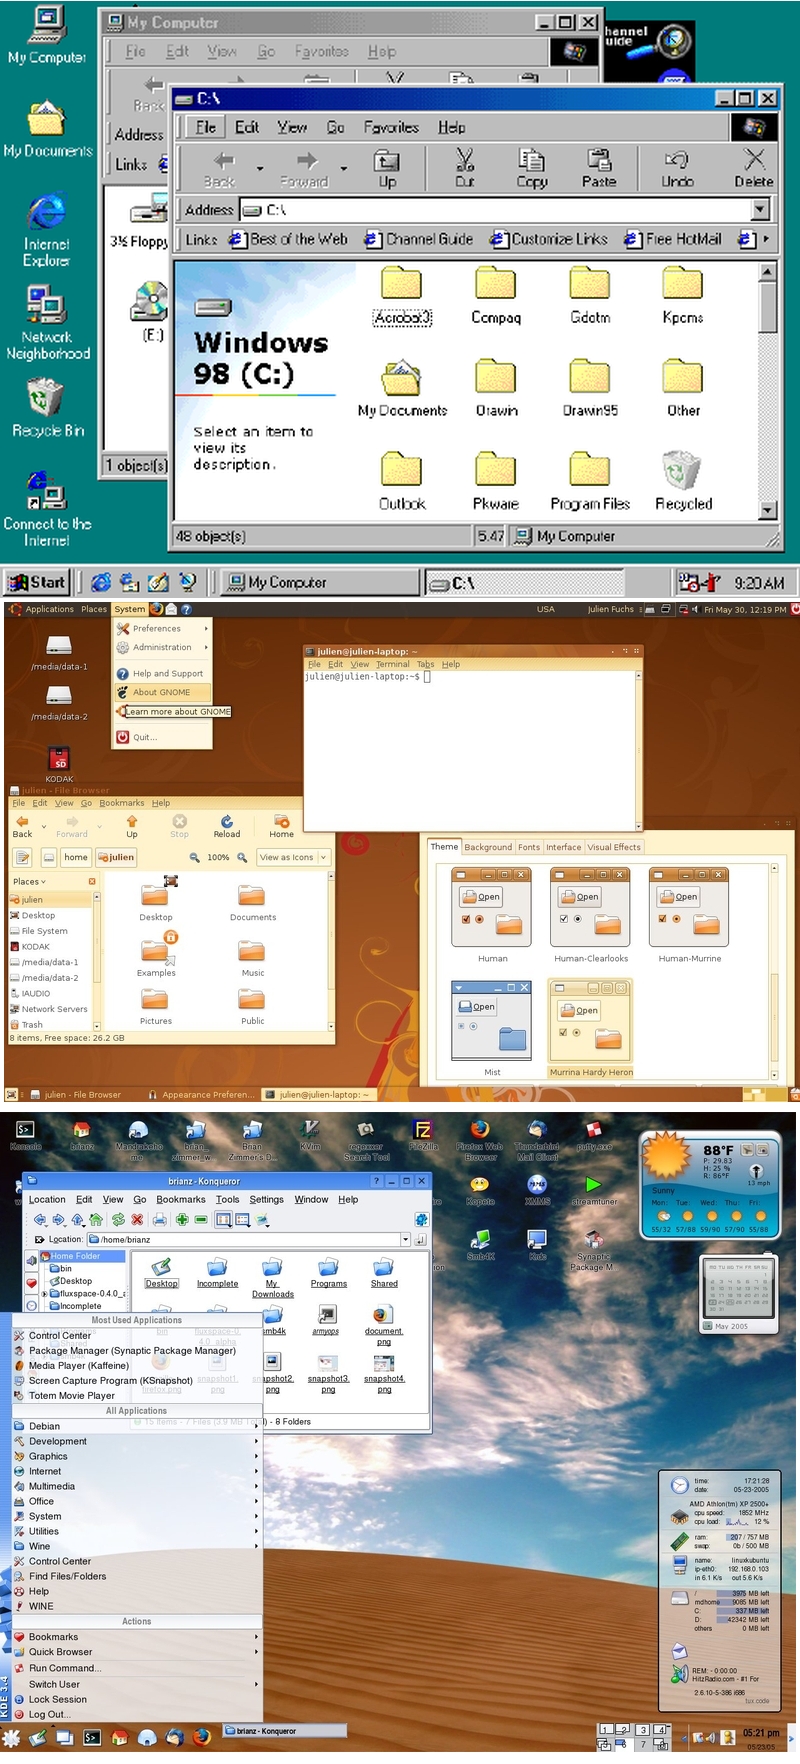This screenshot has width=800, height=1764.
Task: Click the 'Best of the Web' link in the Links bar
Action: 289,239
